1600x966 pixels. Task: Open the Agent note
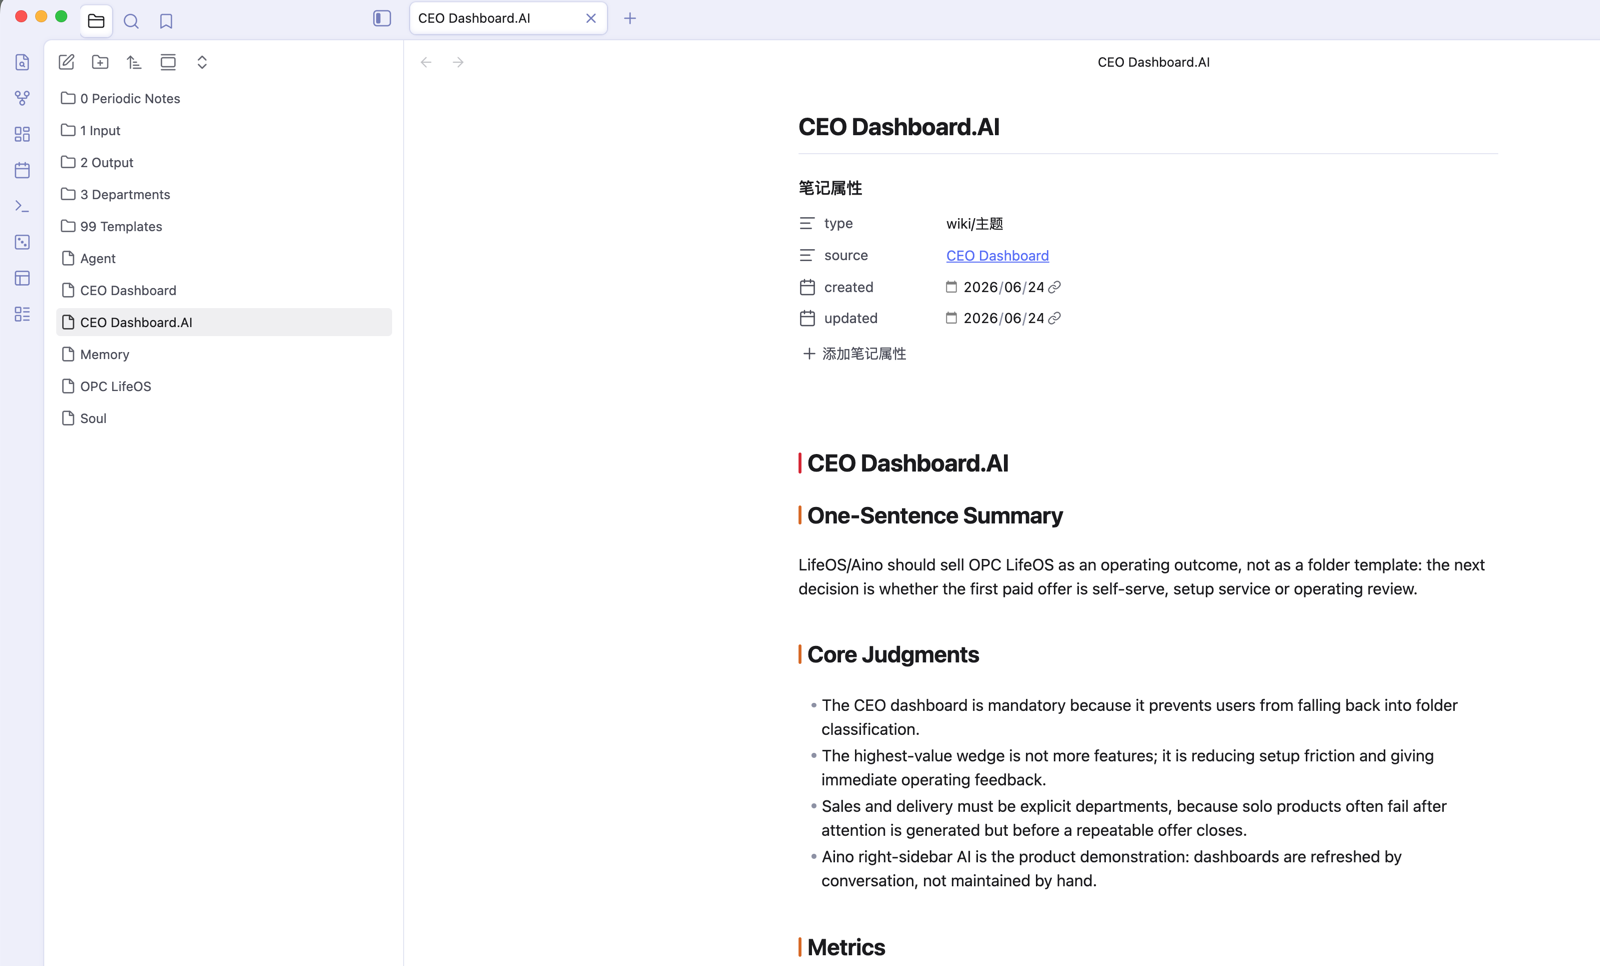[224, 258]
